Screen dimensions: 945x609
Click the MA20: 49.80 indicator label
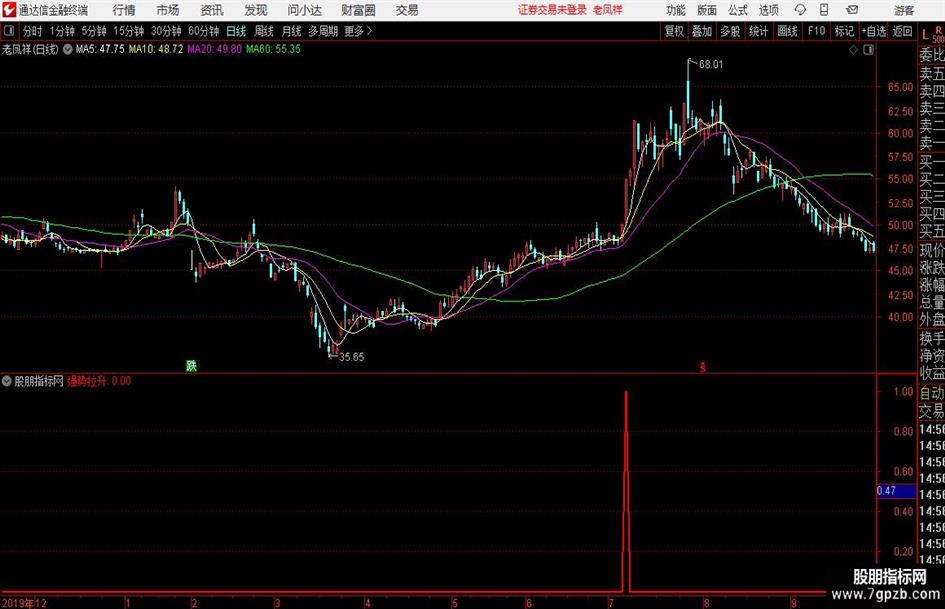(214, 49)
